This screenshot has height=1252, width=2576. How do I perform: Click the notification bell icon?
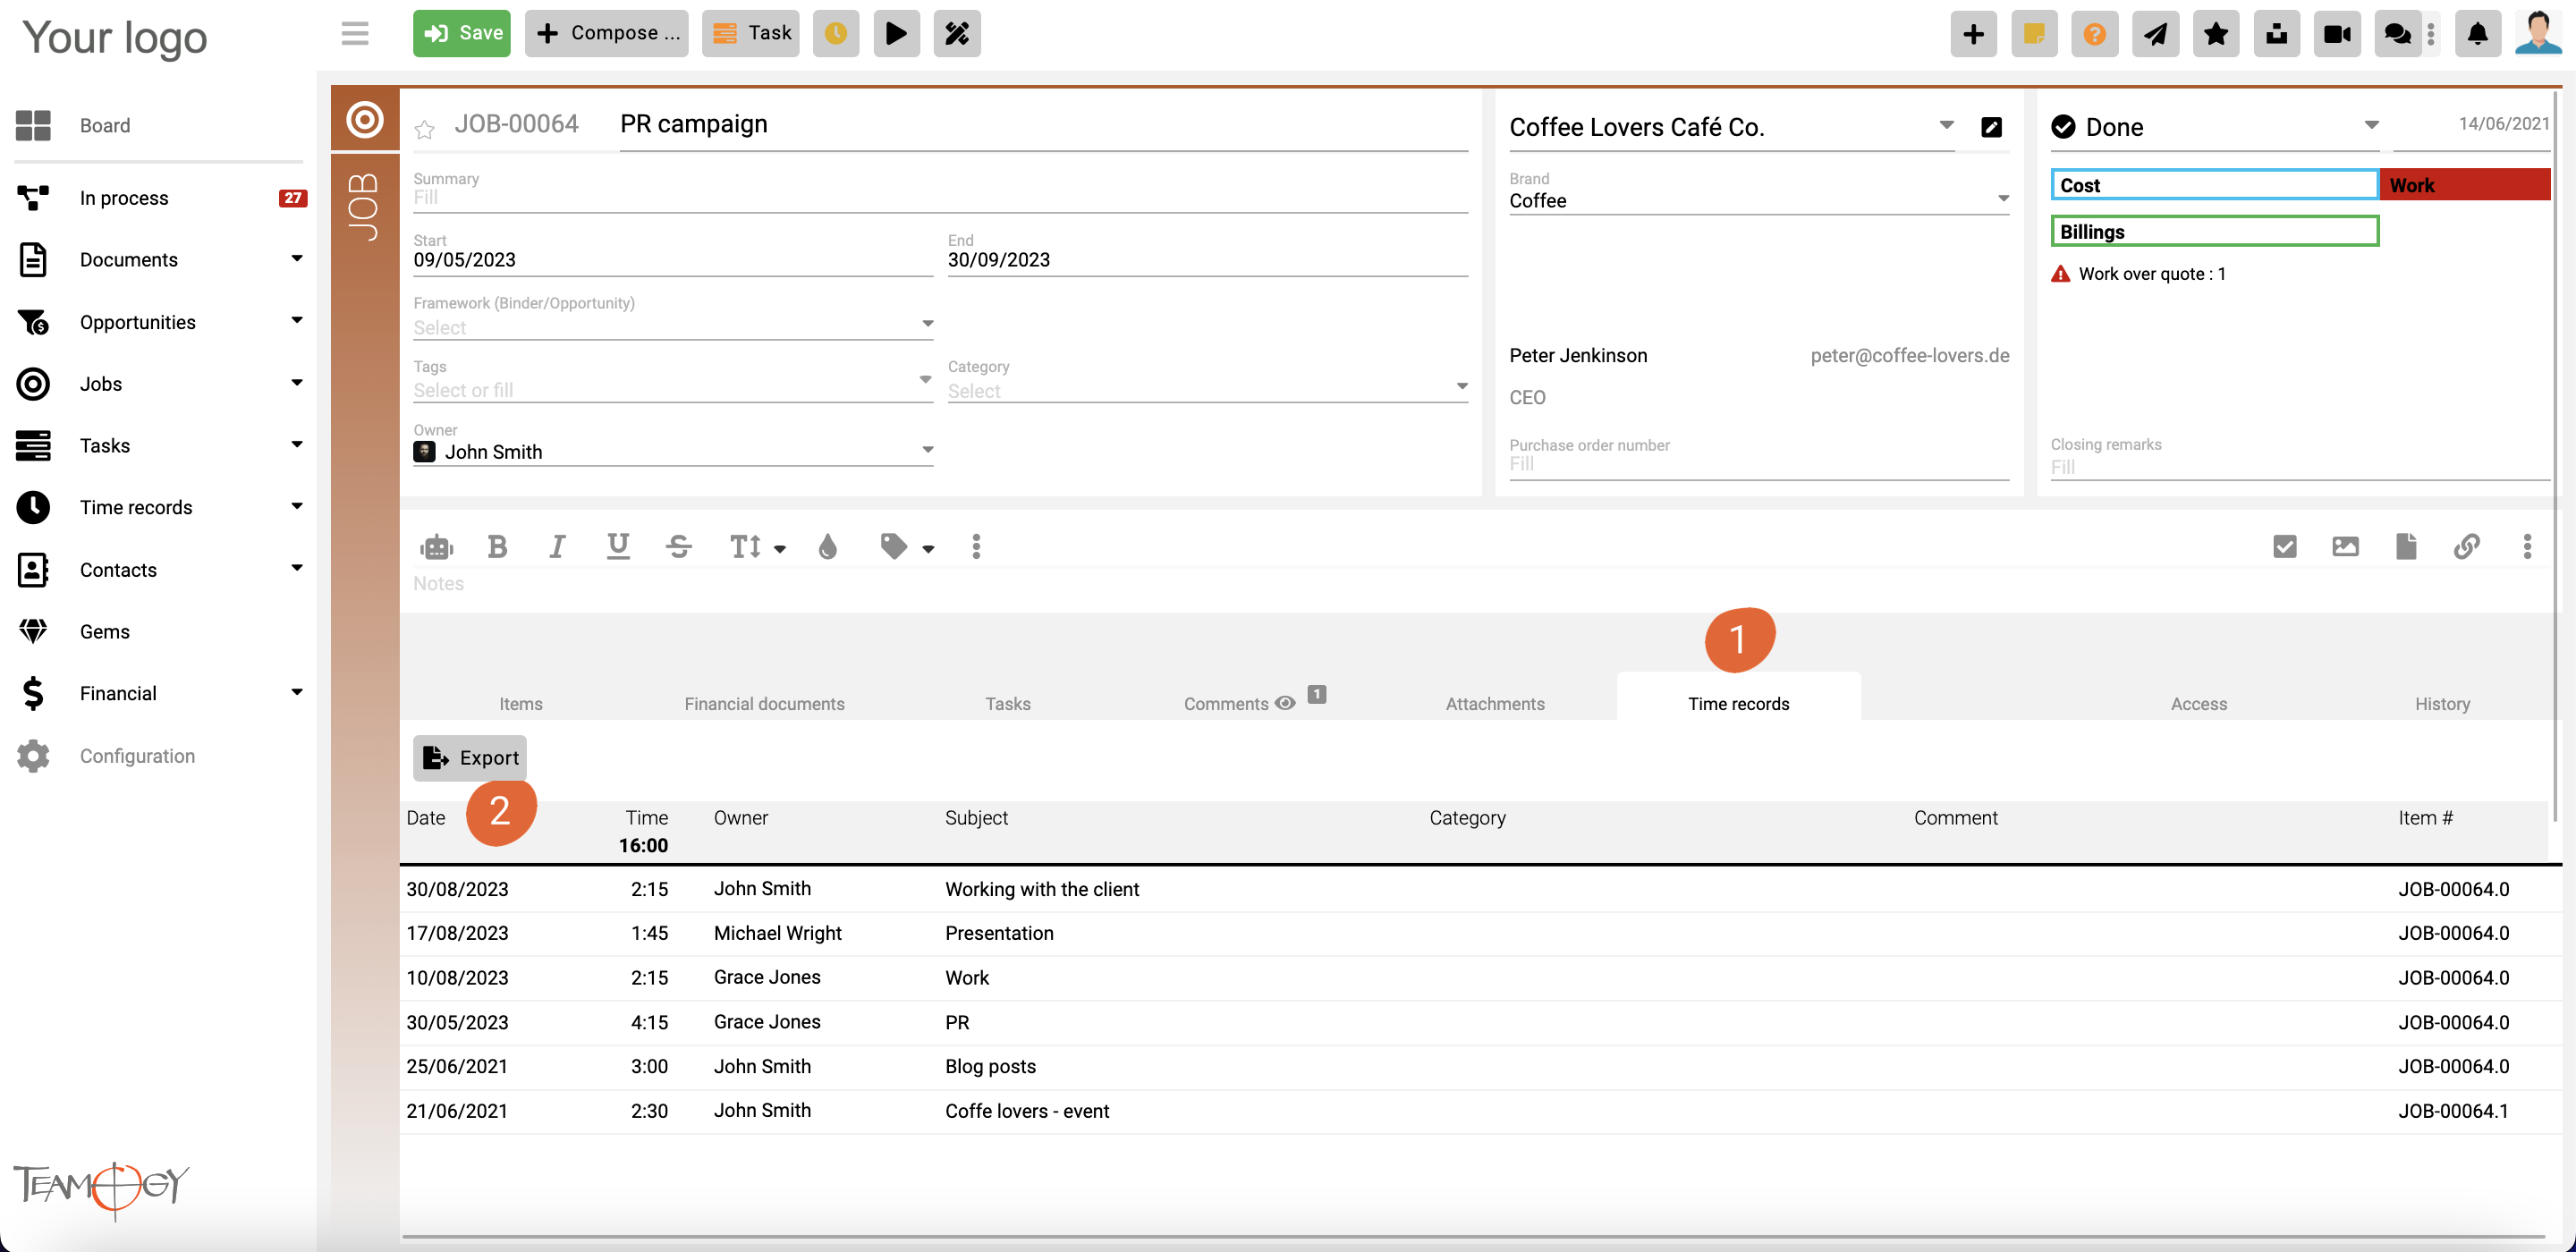coord(2477,34)
